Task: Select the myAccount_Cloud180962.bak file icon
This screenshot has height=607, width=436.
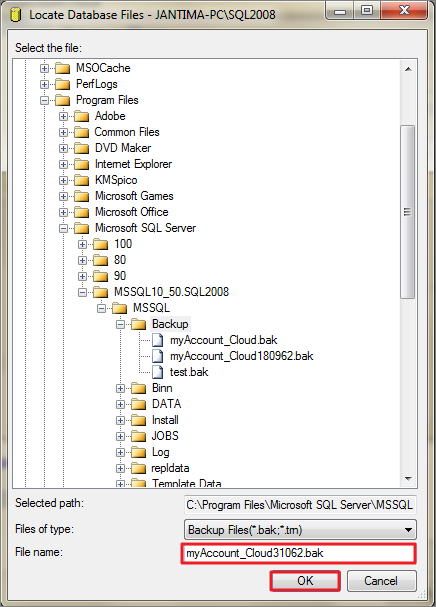Action: click(x=158, y=356)
